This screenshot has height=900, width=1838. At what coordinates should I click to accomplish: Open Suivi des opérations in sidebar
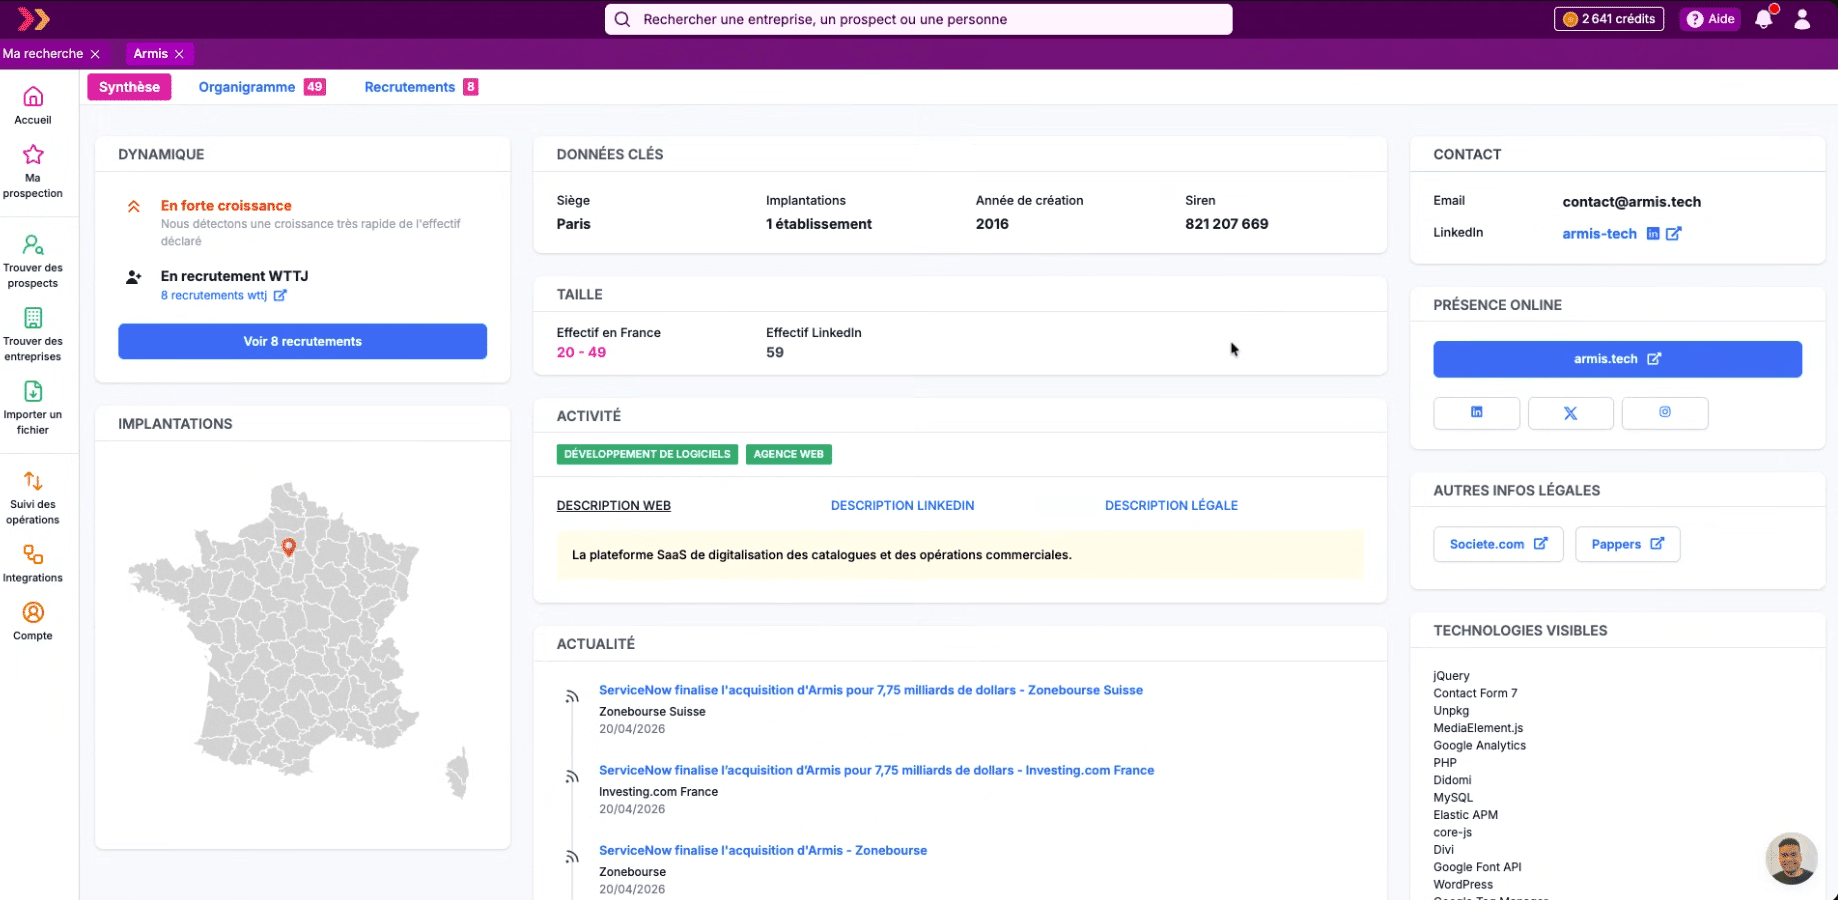tap(33, 497)
